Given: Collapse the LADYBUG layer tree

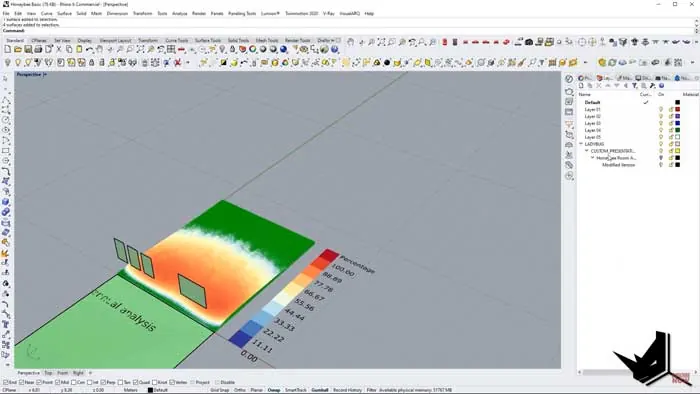Looking at the screenshot, I should 581,144.
